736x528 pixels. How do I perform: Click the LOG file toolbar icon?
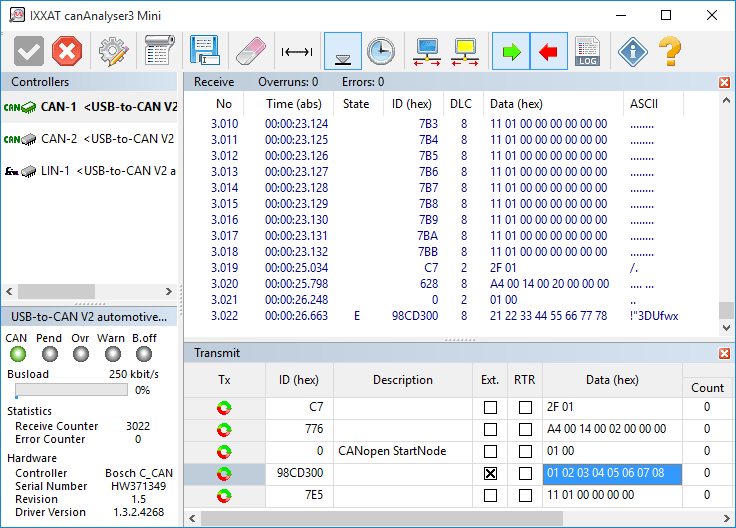[587, 51]
